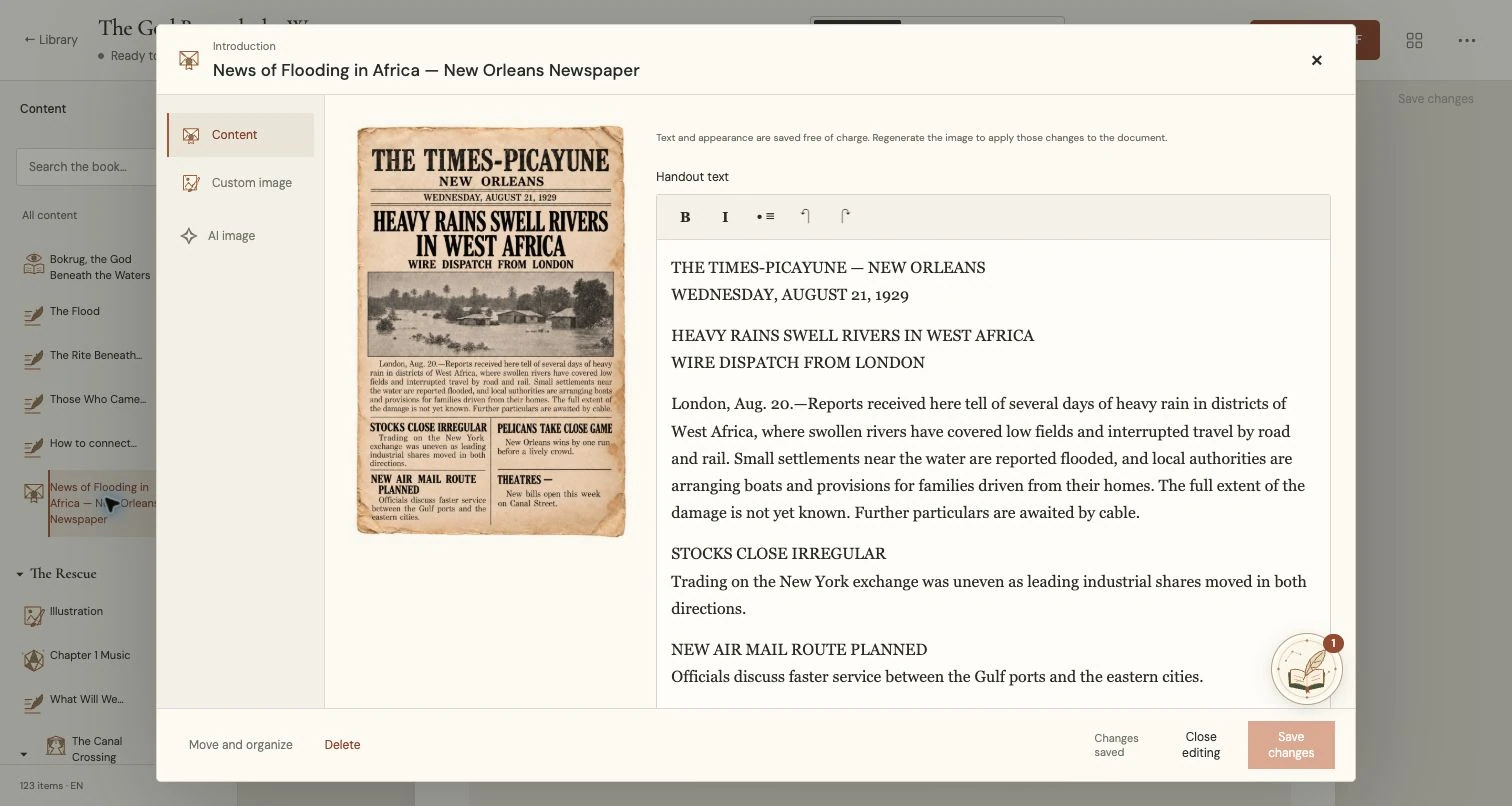The width and height of the screenshot is (1512, 806).
Task: Select What Will We... item
Action: [88, 700]
